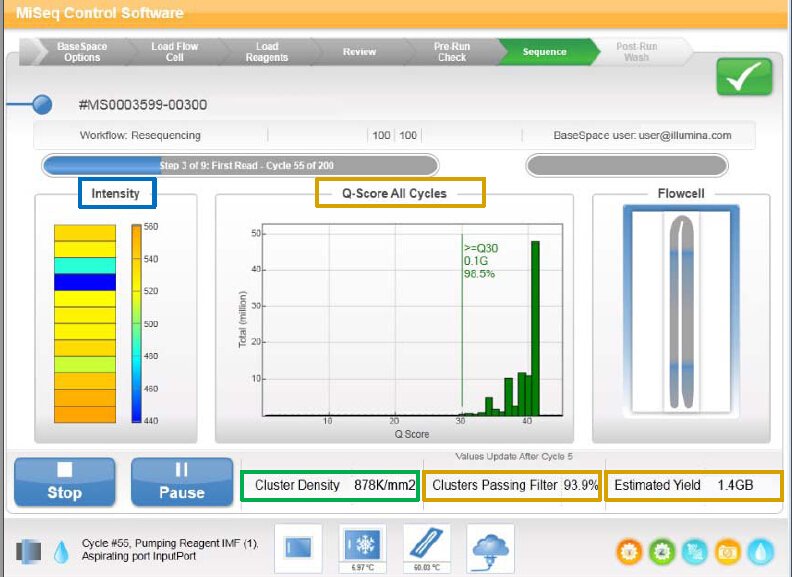
Task: Click the empty grey secondary progress bar
Action: pyautogui.click(x=627, y=165)
